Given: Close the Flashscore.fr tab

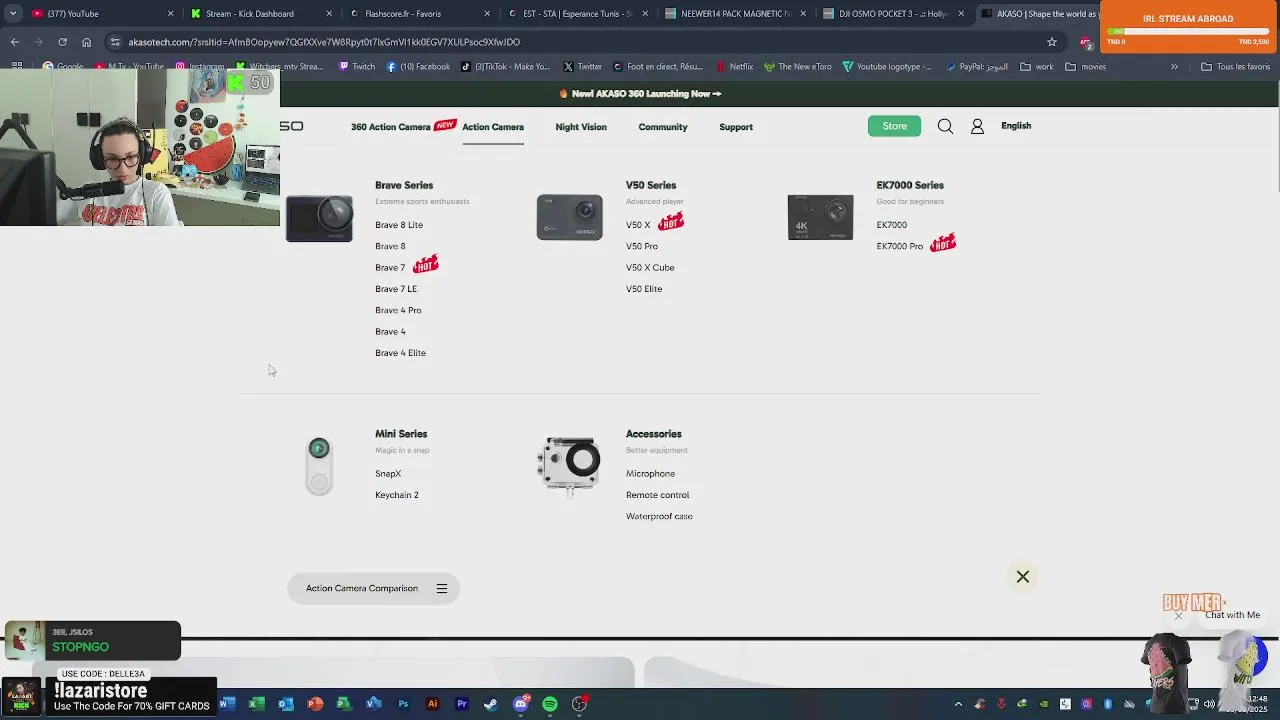Looking at the screenshot, I should [487, 14].
